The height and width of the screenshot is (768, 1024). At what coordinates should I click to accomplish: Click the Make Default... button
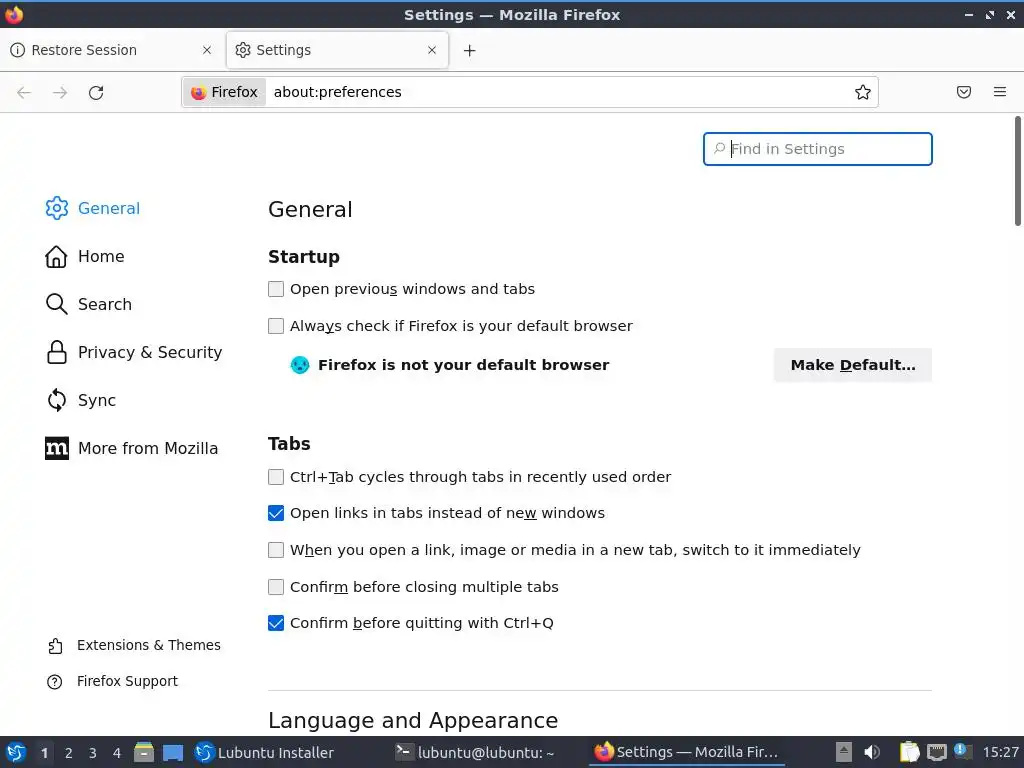tap(853, 365)
